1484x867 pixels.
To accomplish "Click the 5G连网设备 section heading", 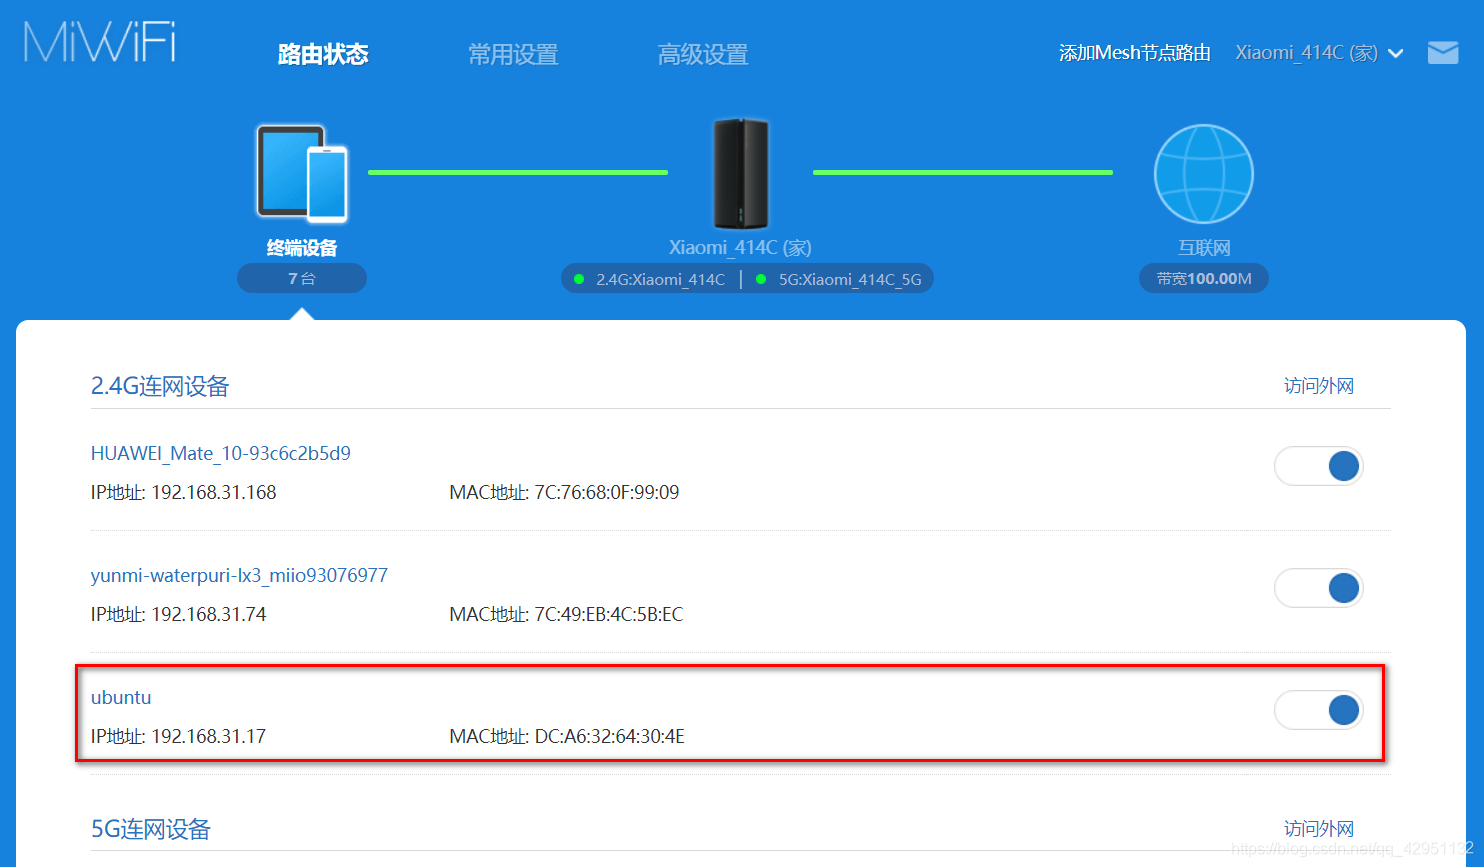I will pyautogui.click(x=151, y=829).
